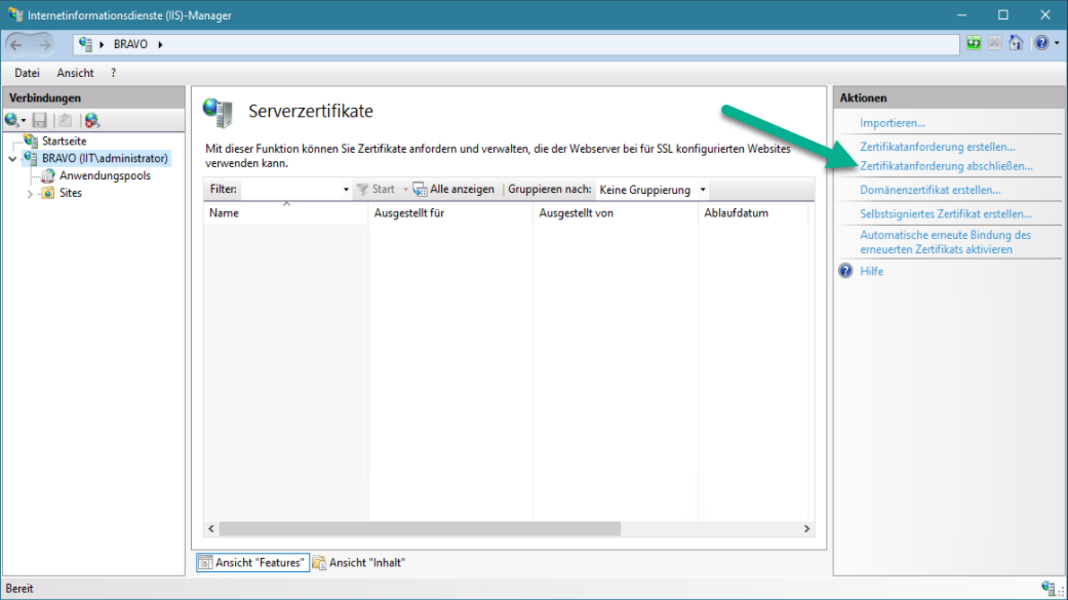Screen dimensions: 1068x600
Task: Click the green refresh page icon
Action: click(974, 44)
